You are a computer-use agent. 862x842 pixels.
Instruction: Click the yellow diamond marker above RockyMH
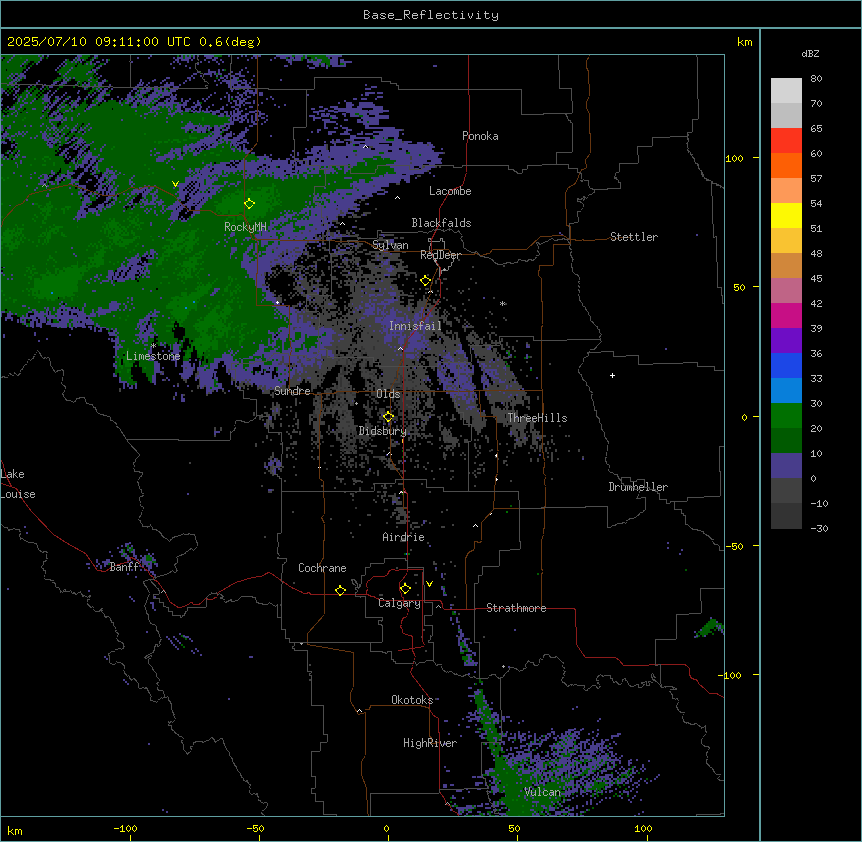click(x=249, y=204)
